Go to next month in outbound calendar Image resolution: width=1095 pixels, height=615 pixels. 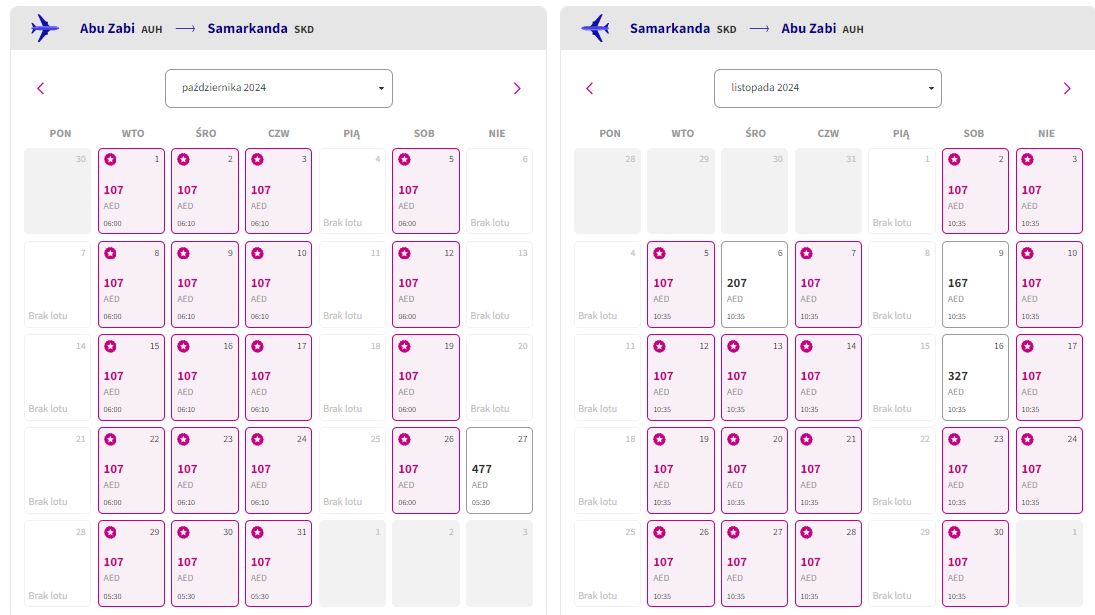point(517,89)
